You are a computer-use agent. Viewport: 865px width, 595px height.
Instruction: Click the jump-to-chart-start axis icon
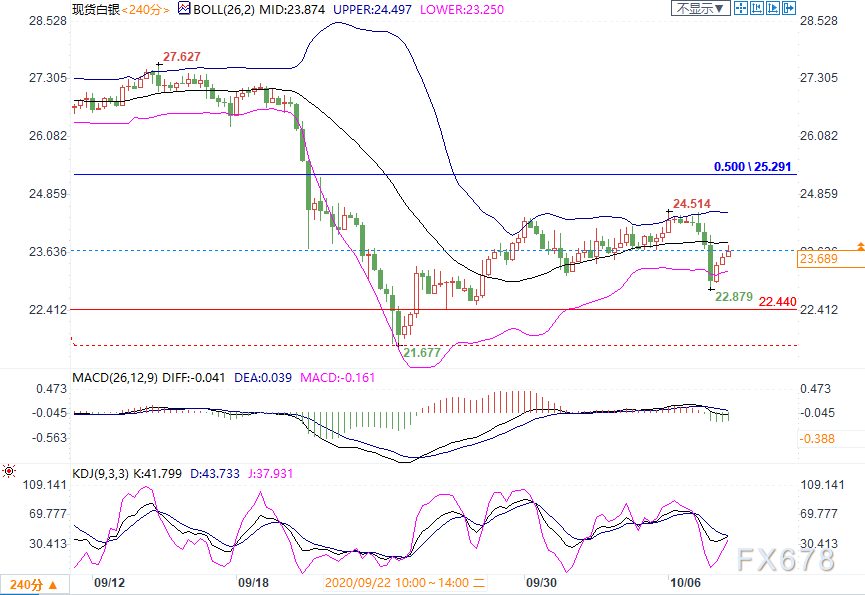[x=757, y=8]
